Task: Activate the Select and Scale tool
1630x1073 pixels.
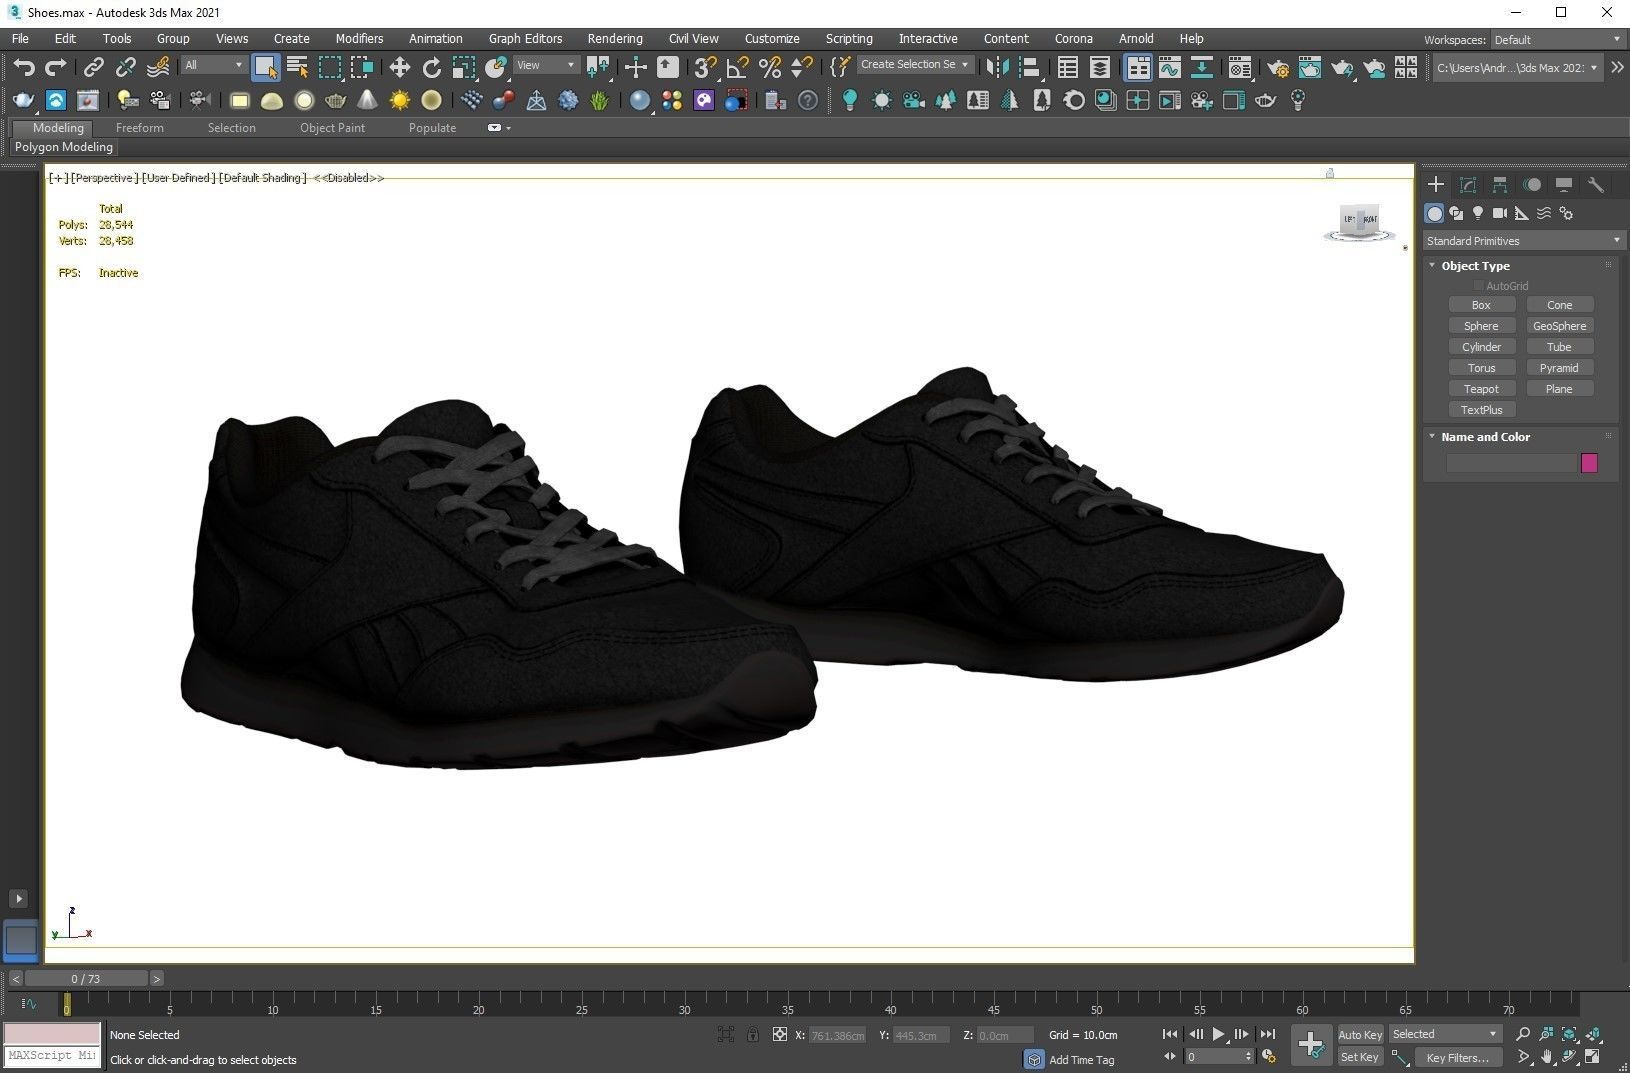Action: [x=463, y=67]
